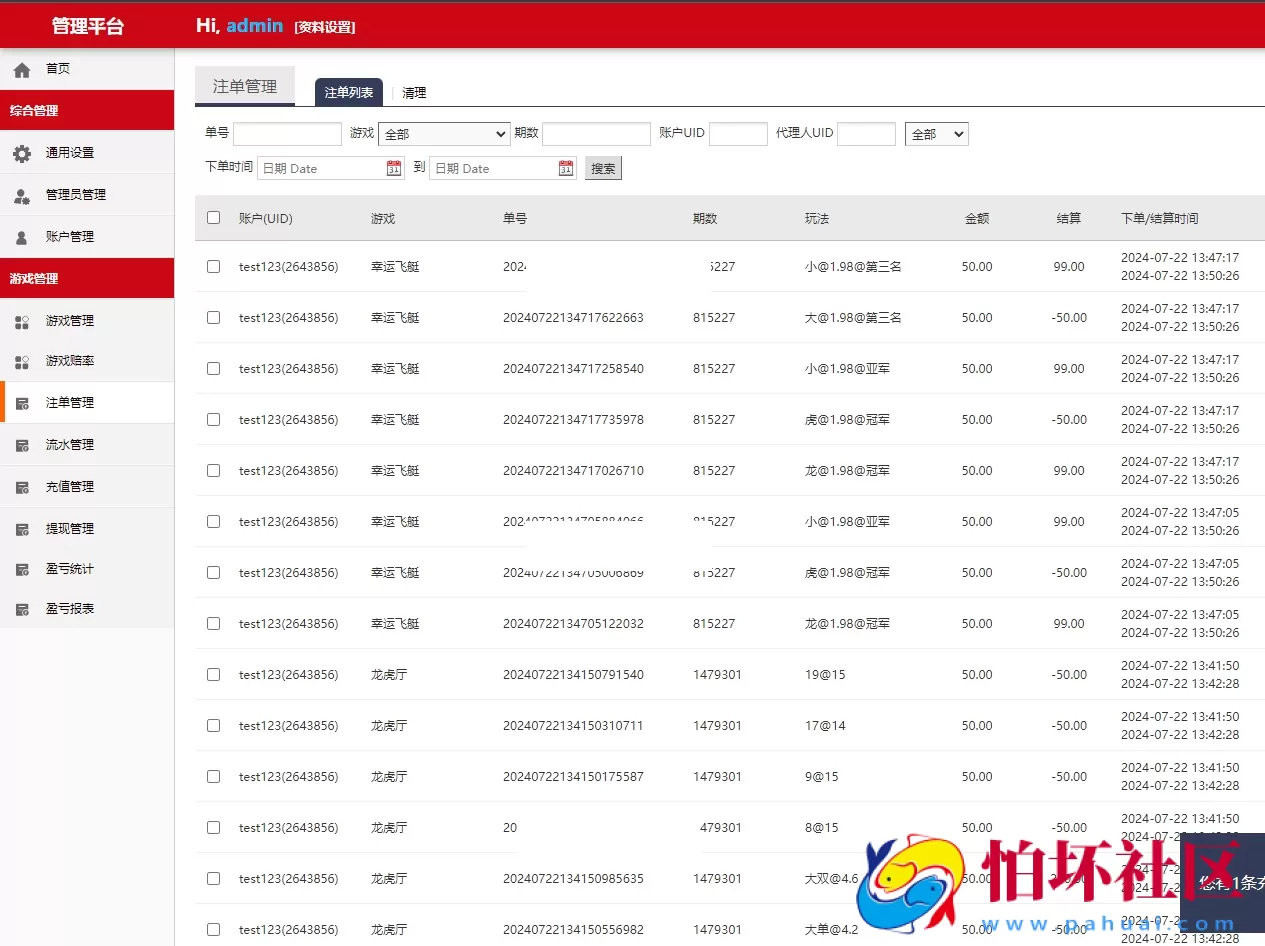1265x946 pixels.
Task: Click the 管理员管理 admin management icon
Action: tap(22, 194)
